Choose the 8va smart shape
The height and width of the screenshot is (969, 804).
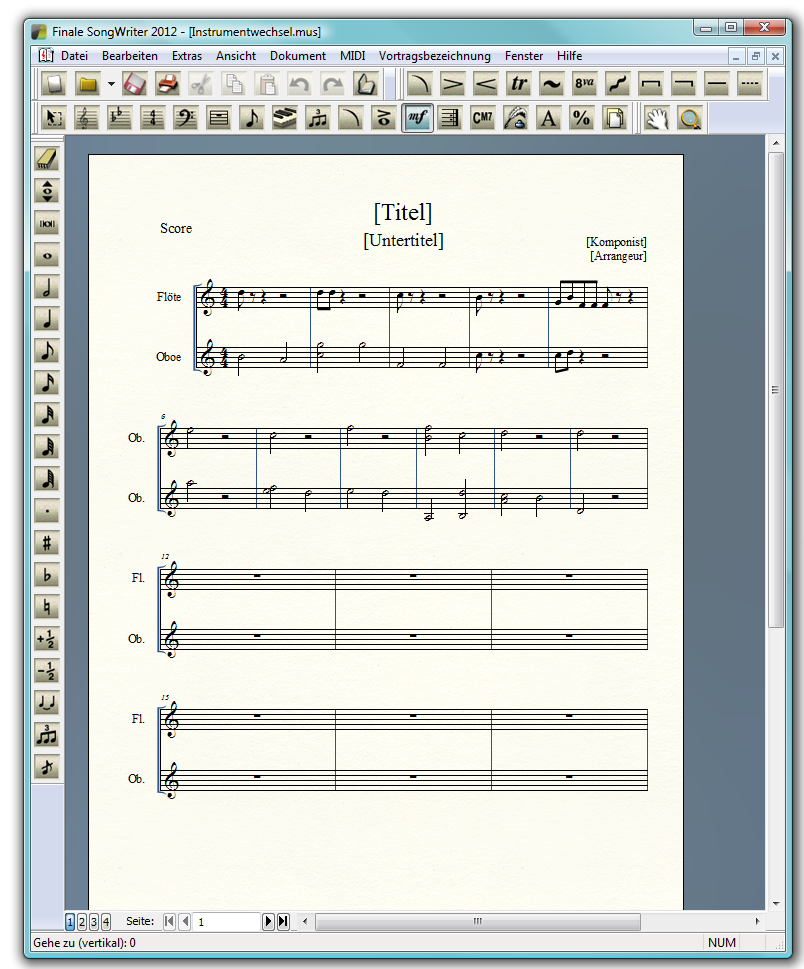(585, 83)
